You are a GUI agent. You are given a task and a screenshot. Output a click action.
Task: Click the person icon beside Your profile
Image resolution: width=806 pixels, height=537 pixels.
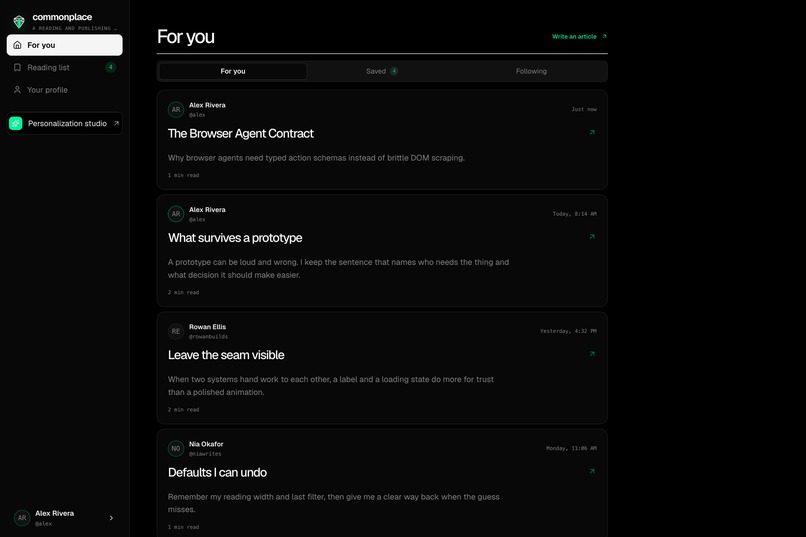click(x=17, y=90)
